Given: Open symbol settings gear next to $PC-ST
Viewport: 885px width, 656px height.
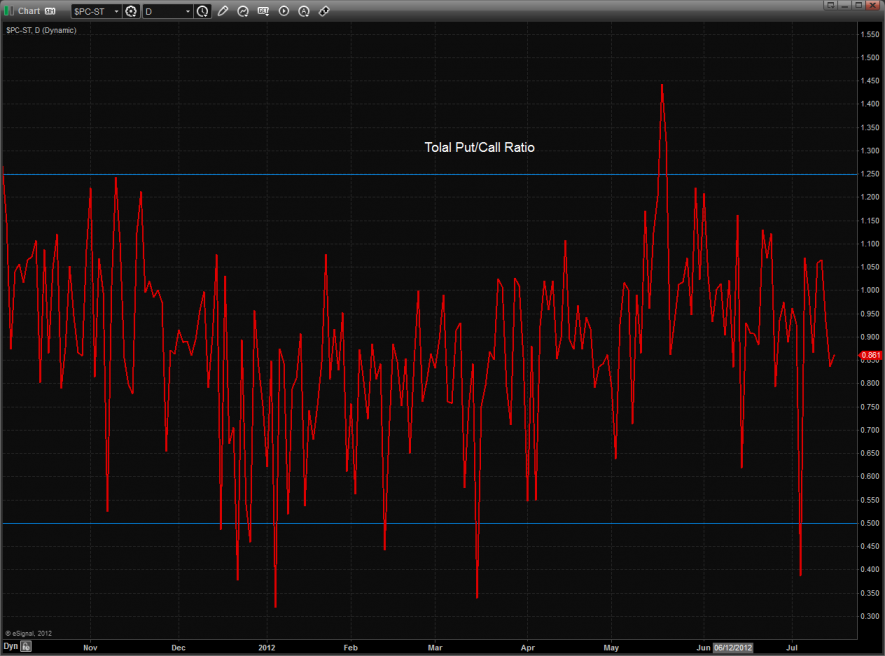Looking at the screenshot, I should [x=131, y=11].
